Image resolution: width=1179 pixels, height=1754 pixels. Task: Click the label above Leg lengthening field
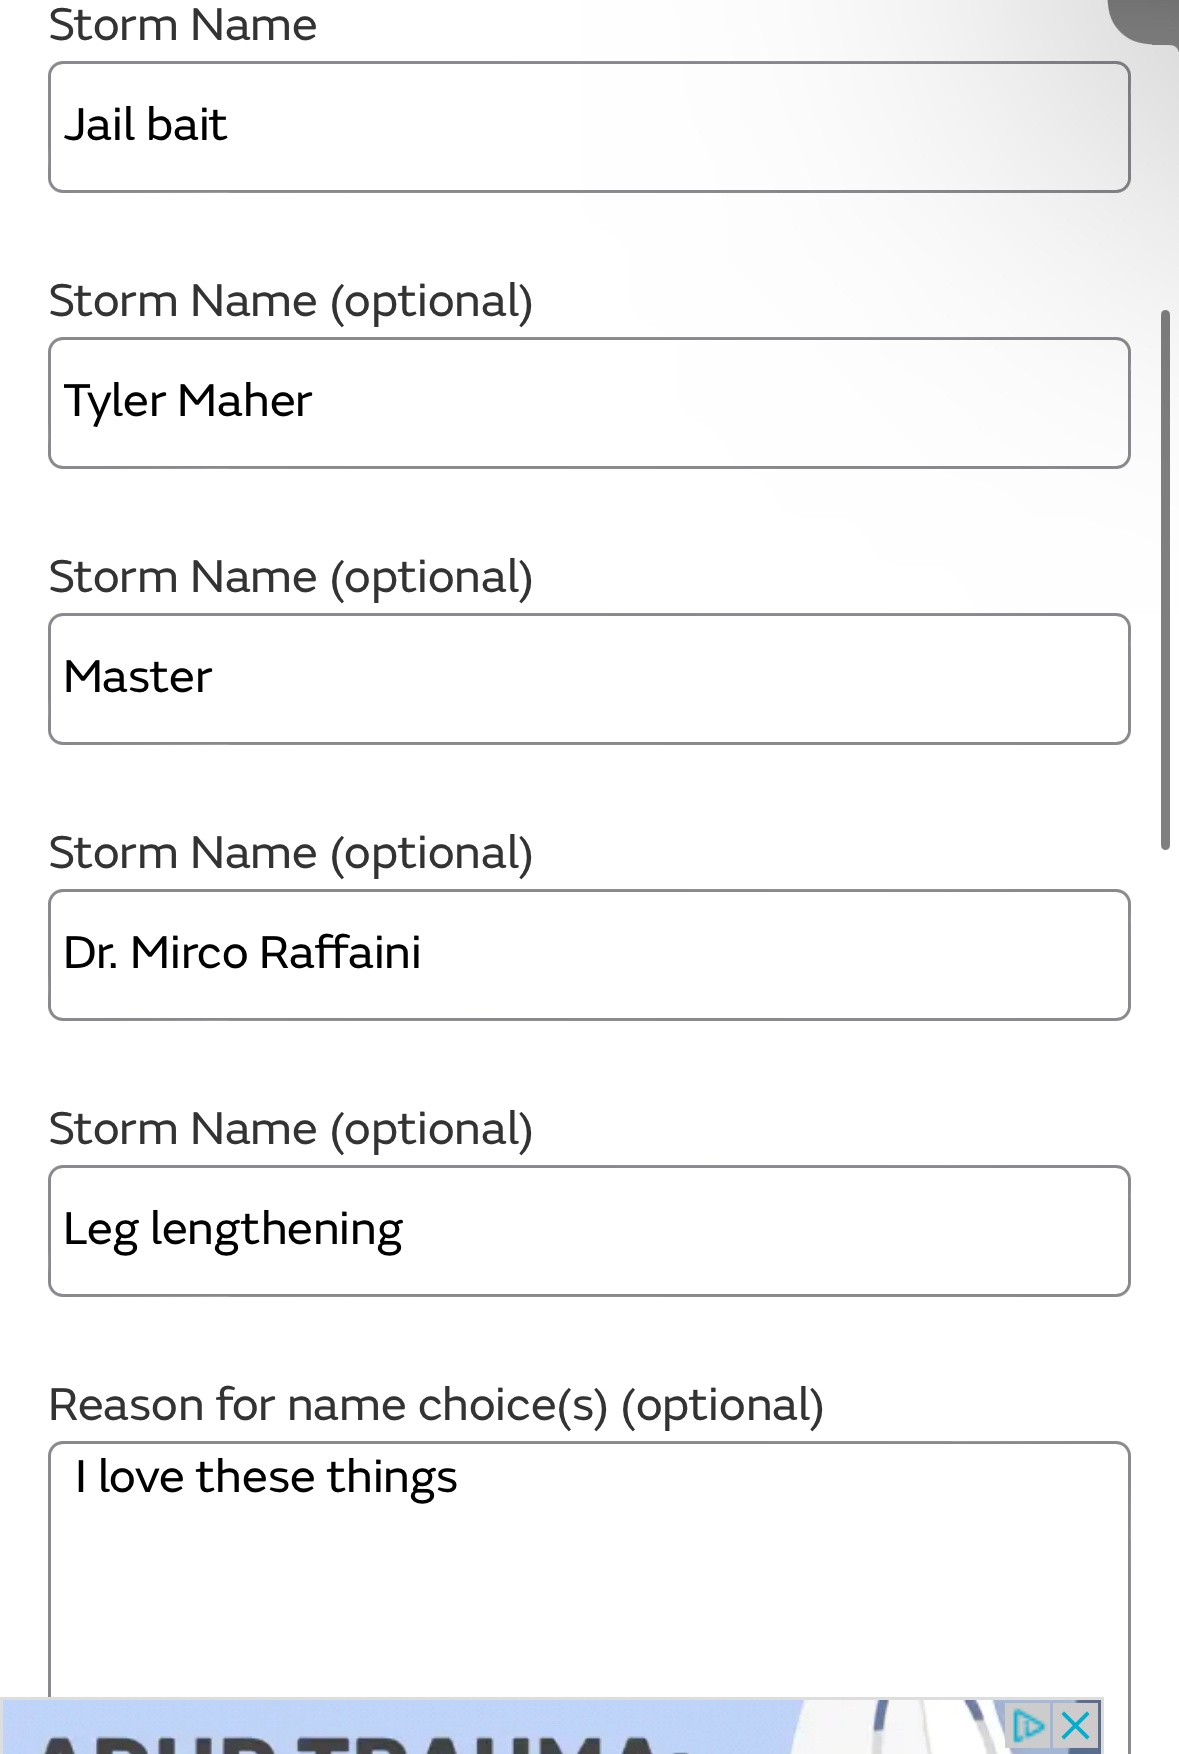click(291, 1129)
